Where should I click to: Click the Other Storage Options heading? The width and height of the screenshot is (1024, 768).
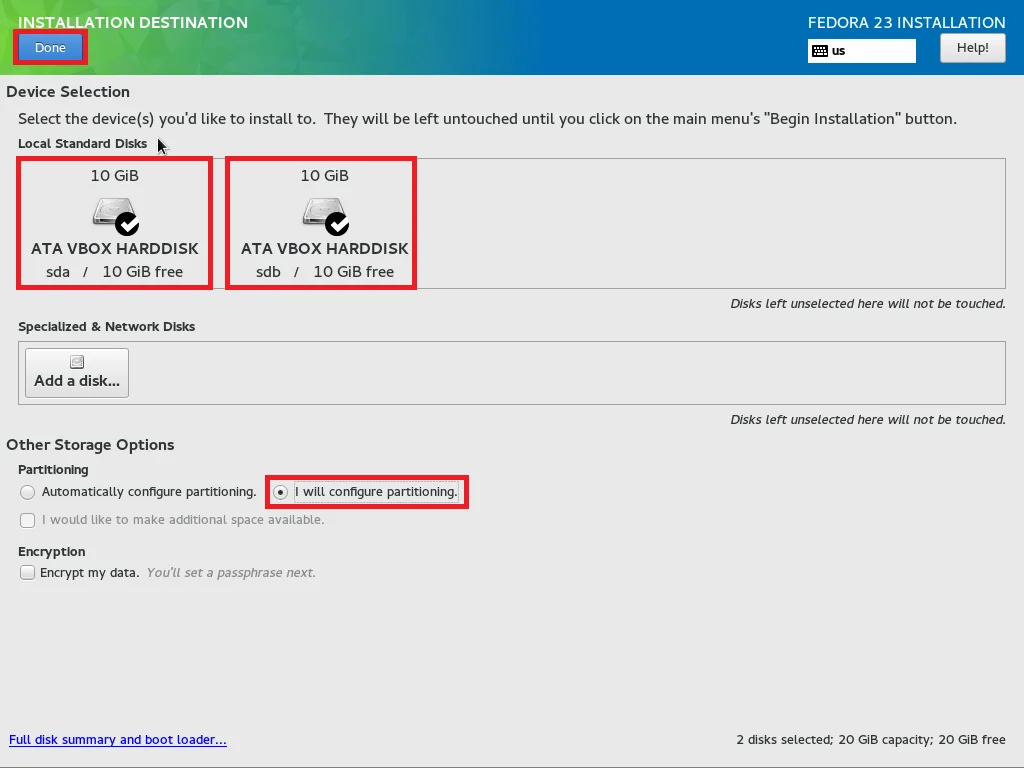pyautogui.click(x=90, y=445)
